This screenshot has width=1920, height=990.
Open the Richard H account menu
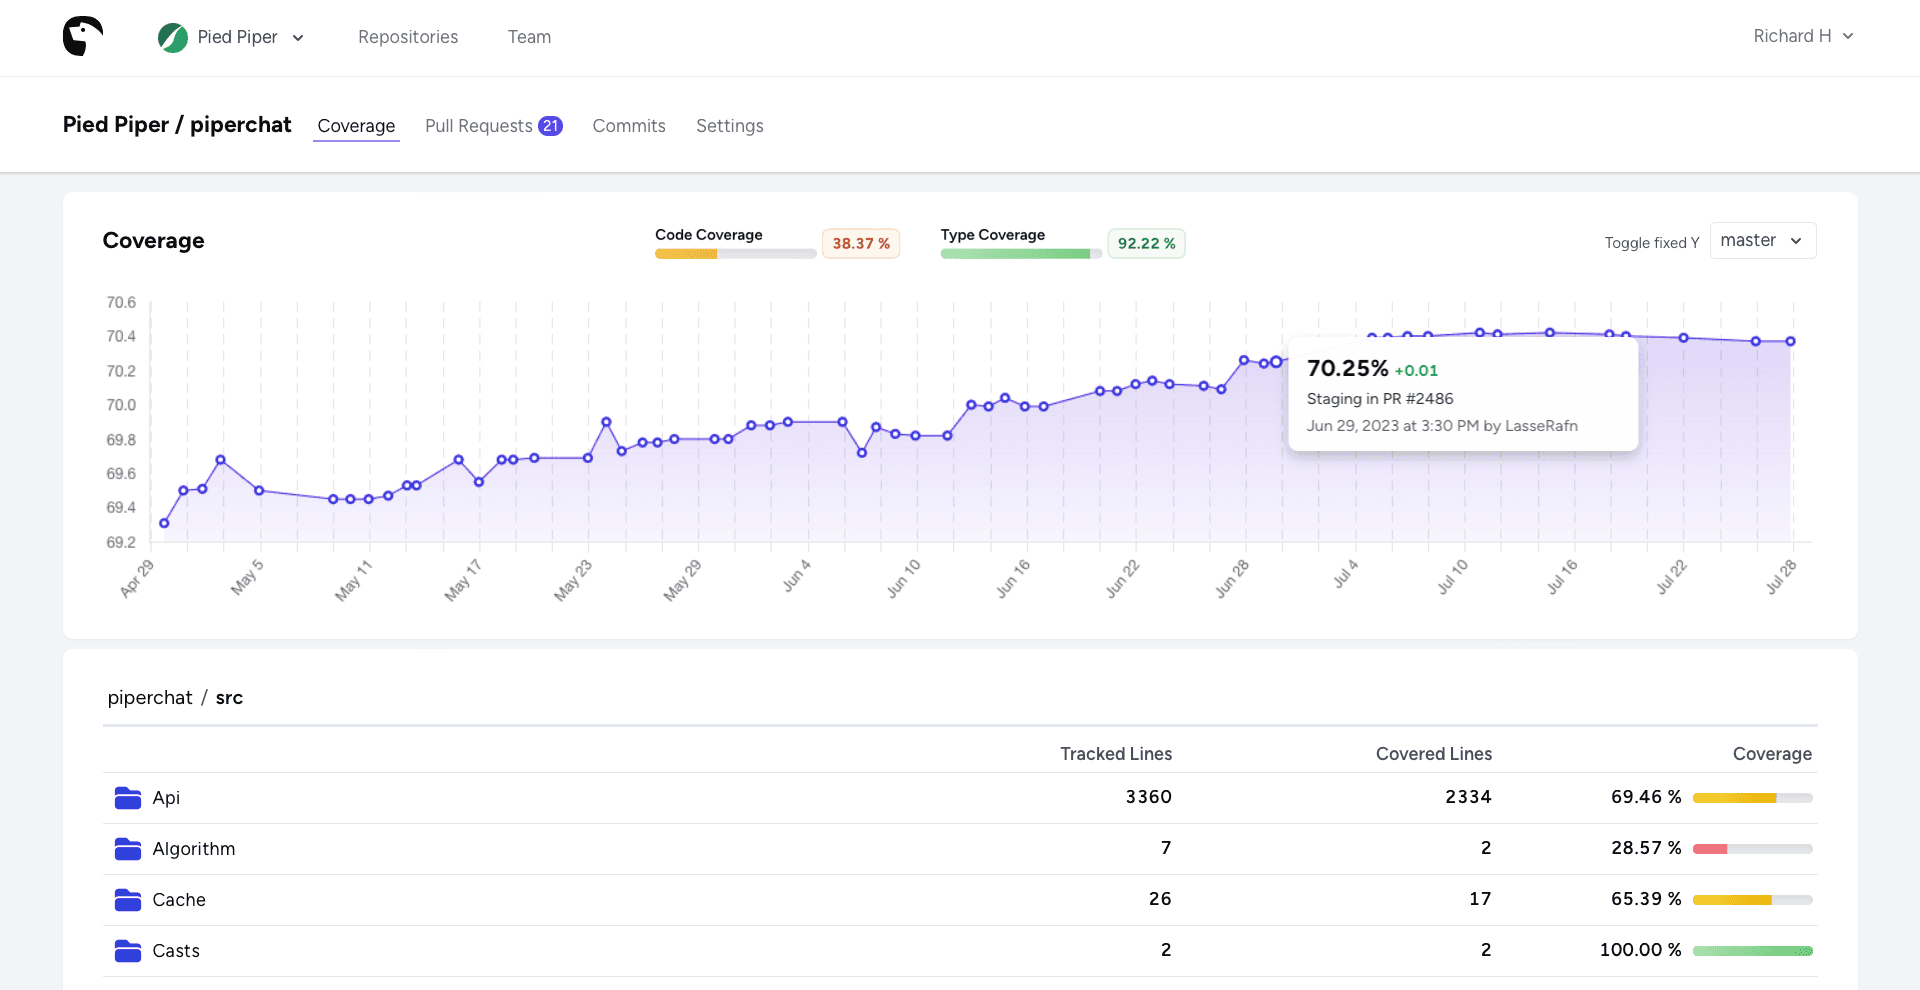1803,36
